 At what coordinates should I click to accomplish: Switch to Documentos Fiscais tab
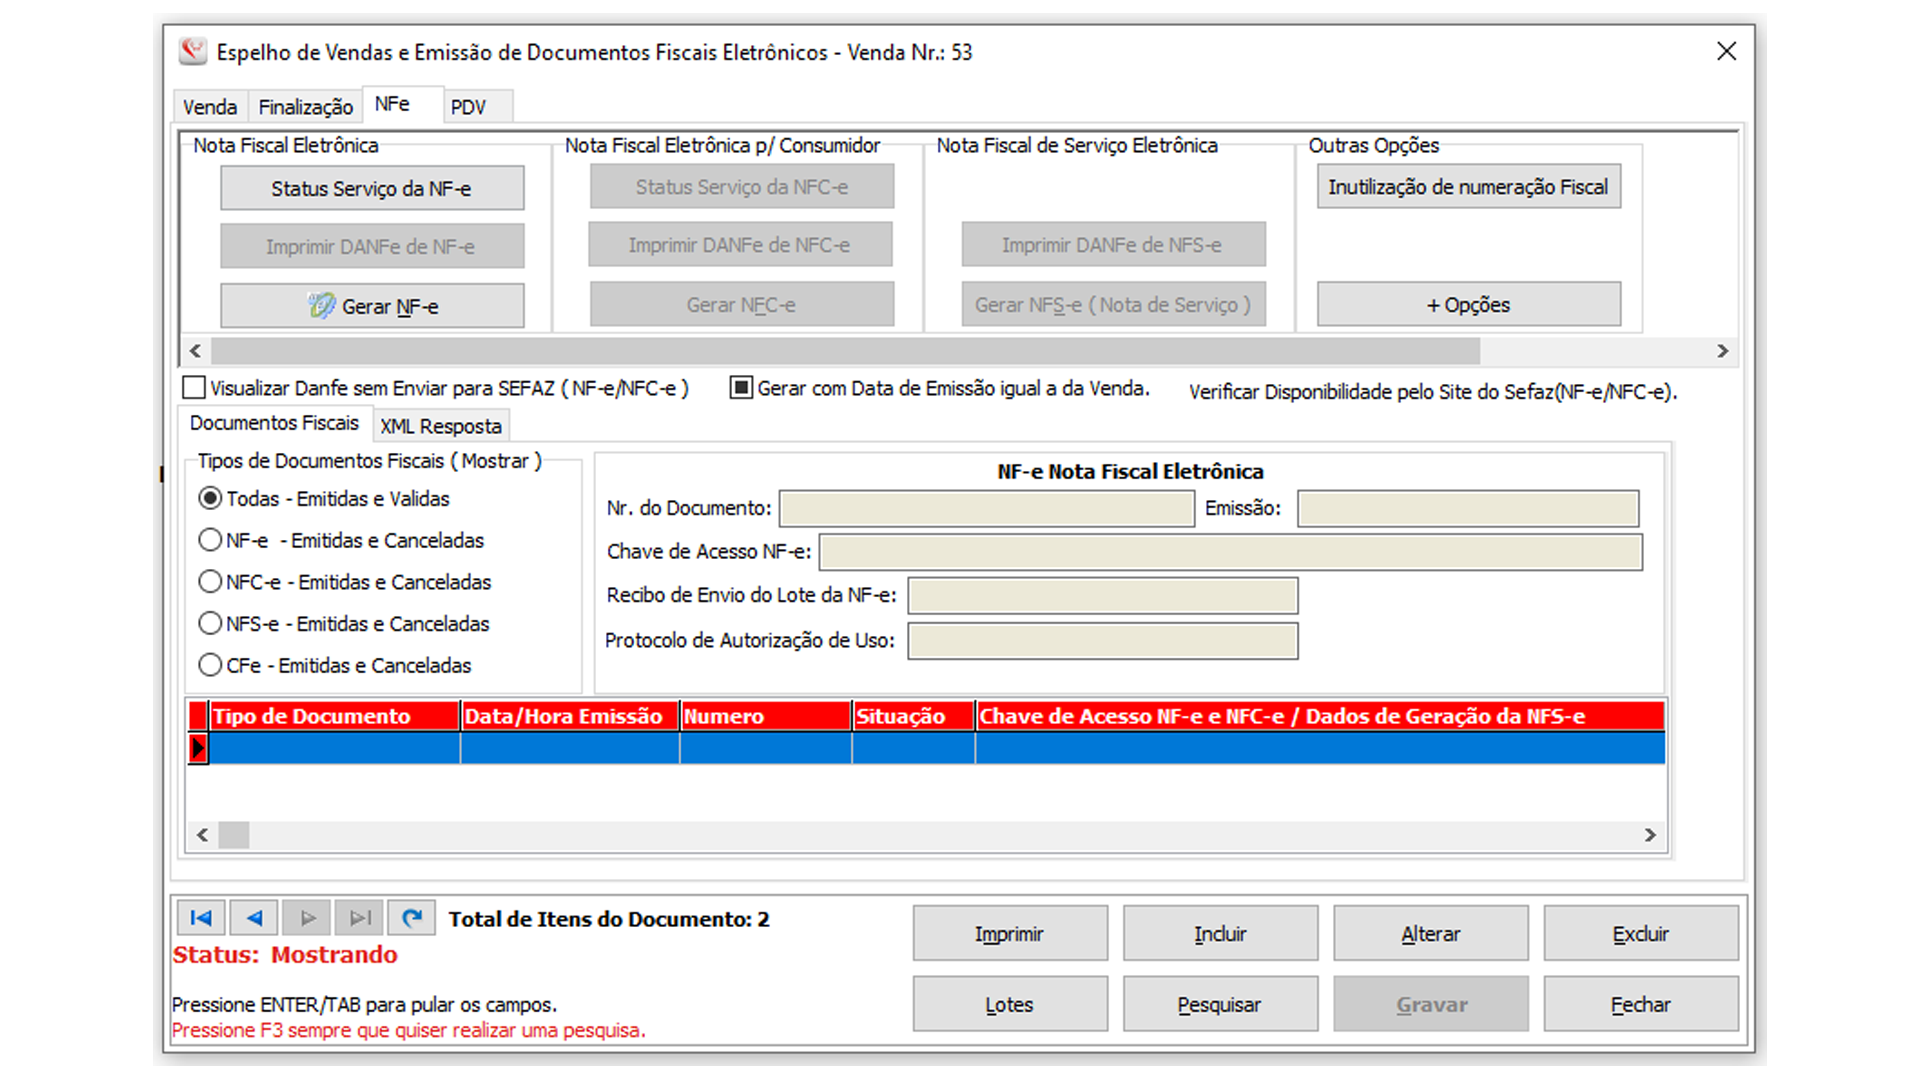tap(275, 423)
